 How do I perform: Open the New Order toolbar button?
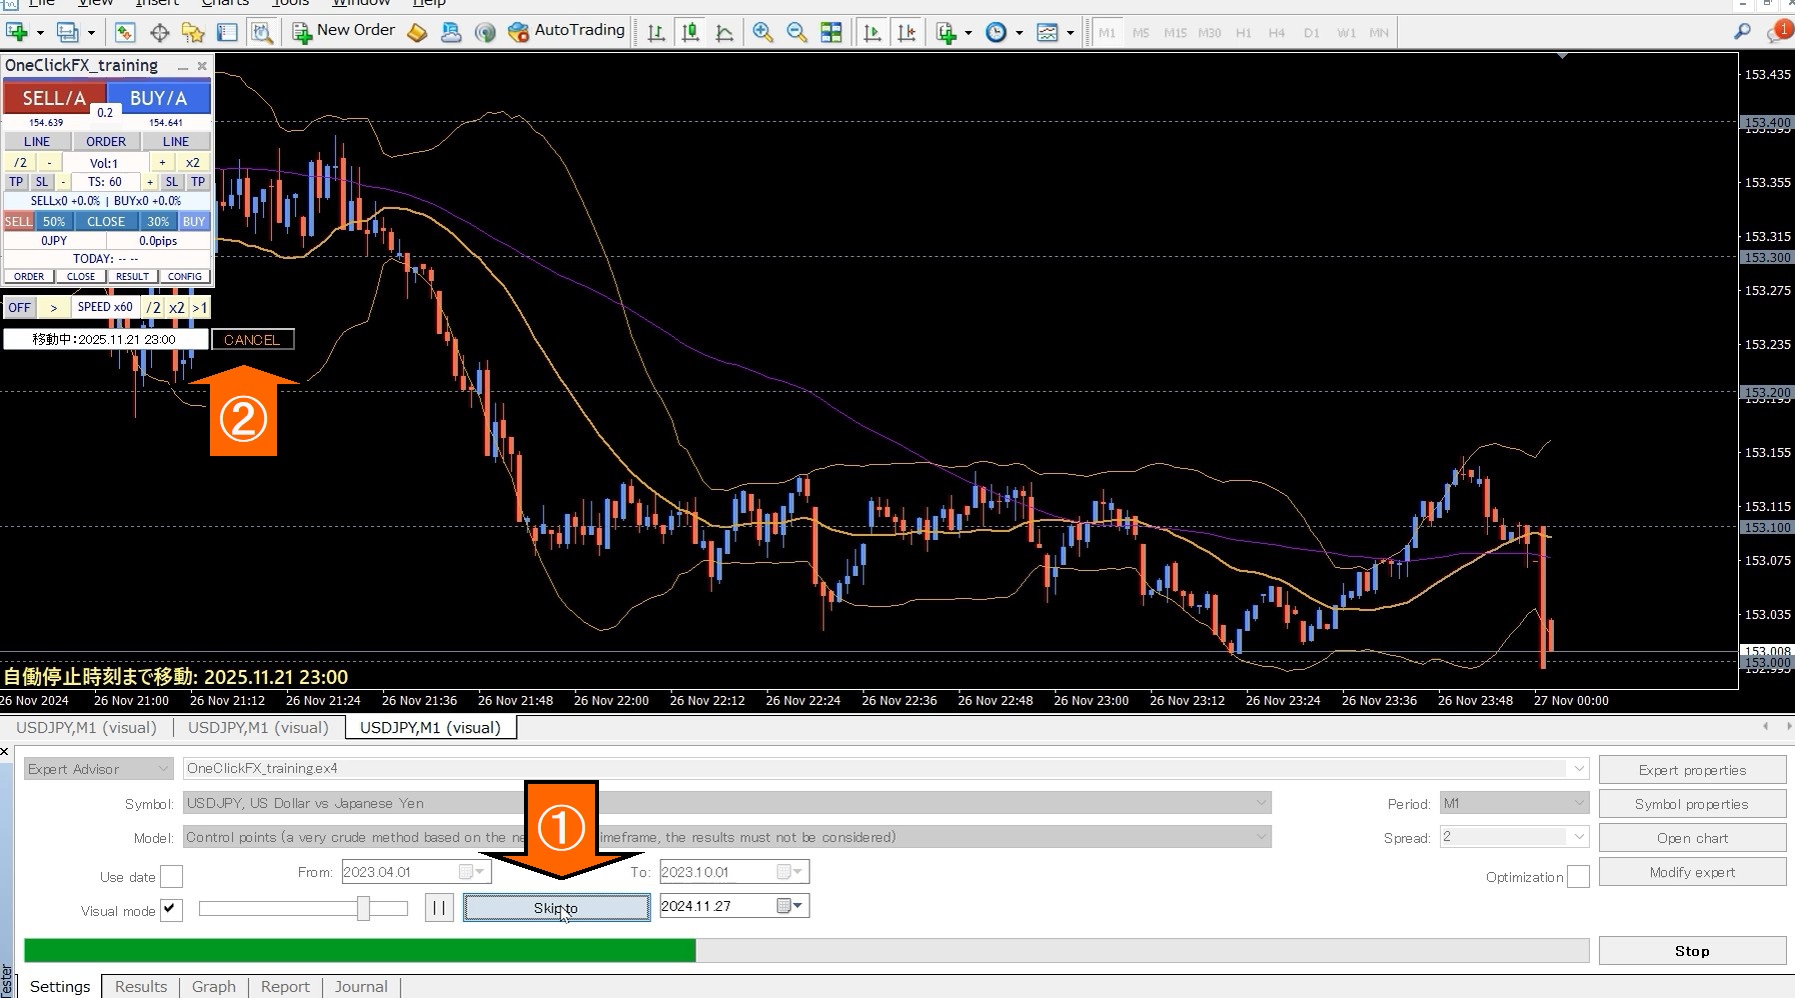pos(344,32)
